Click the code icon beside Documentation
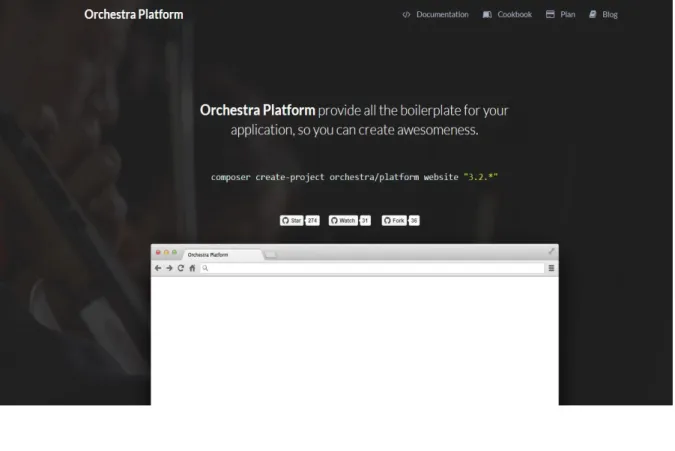The image size is (675, 451). (406, 15)
